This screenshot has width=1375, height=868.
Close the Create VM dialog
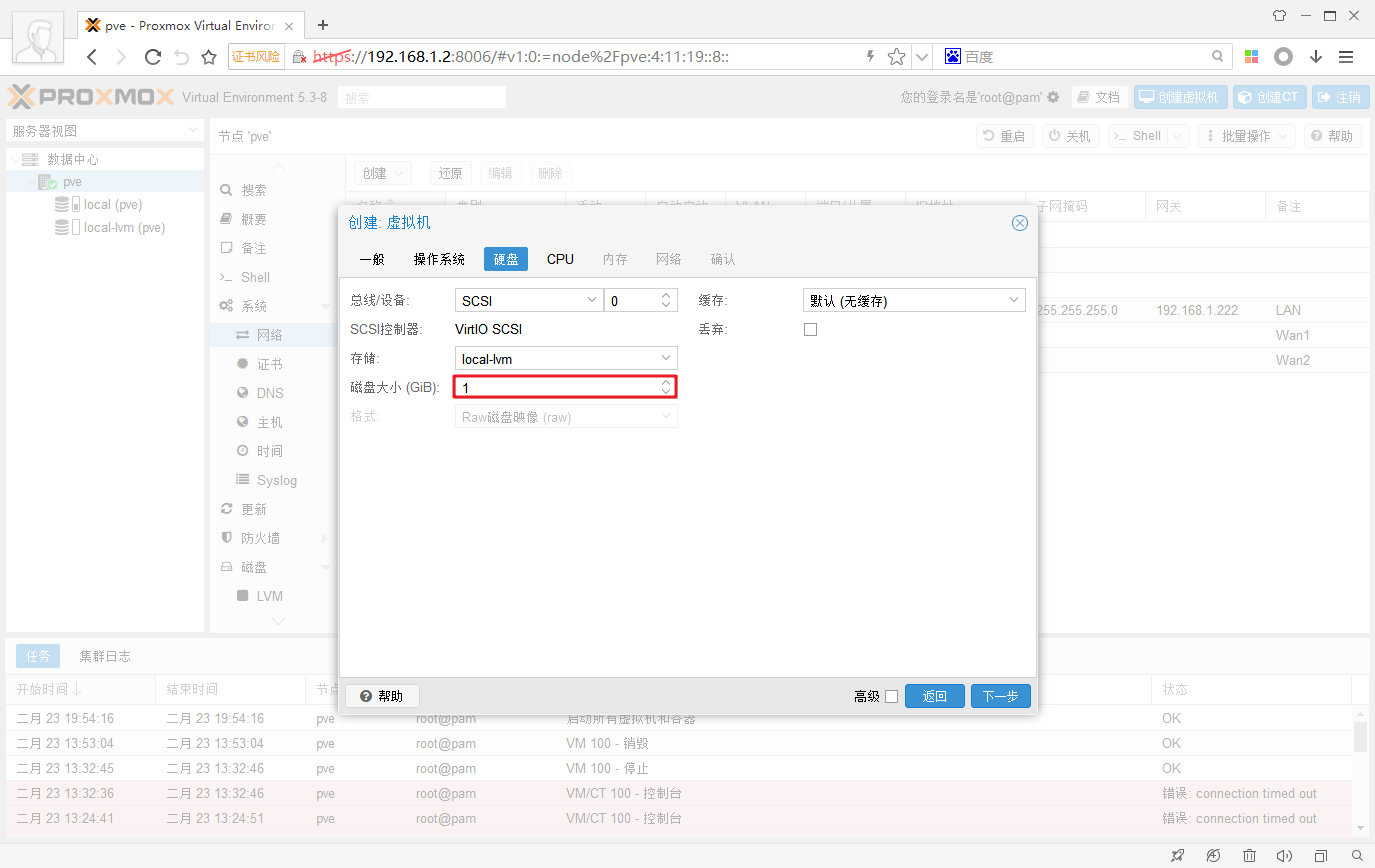click(x=1020, y=223)
